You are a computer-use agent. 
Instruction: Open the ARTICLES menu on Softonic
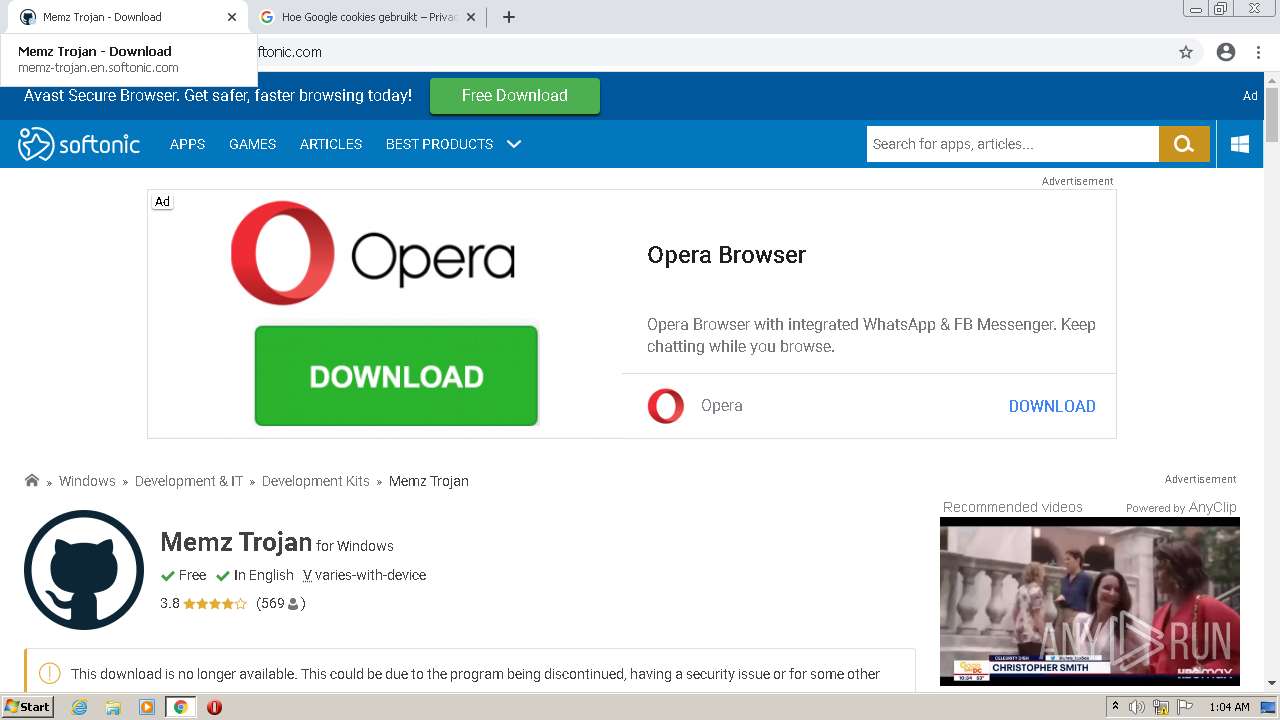click(x=331, y=144)
